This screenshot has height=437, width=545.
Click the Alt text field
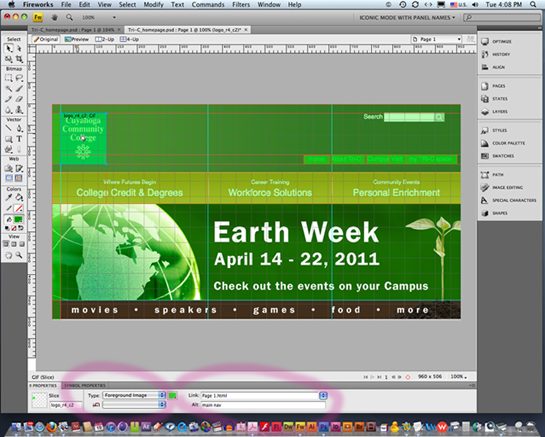click(x=263, y=405)
